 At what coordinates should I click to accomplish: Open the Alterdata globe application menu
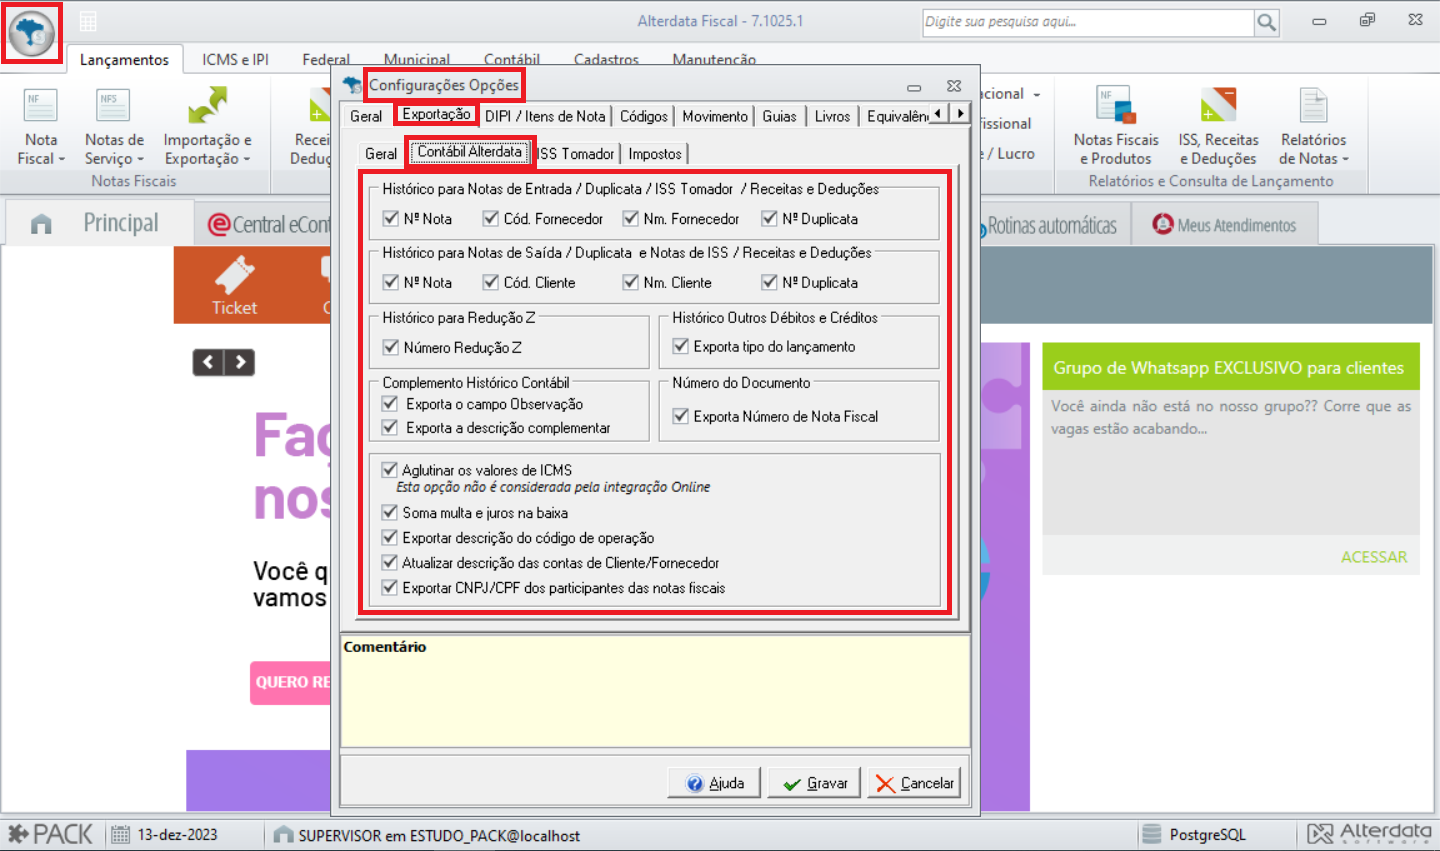(32, 32)
